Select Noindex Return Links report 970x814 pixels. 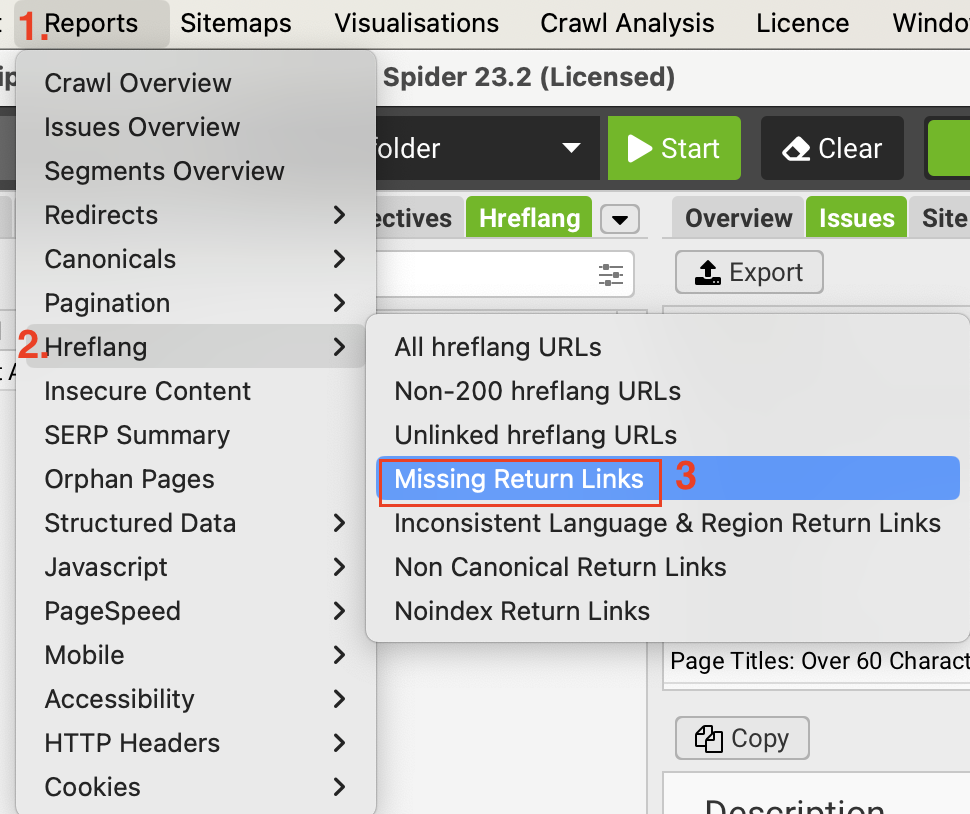click(x=522, y=611)
